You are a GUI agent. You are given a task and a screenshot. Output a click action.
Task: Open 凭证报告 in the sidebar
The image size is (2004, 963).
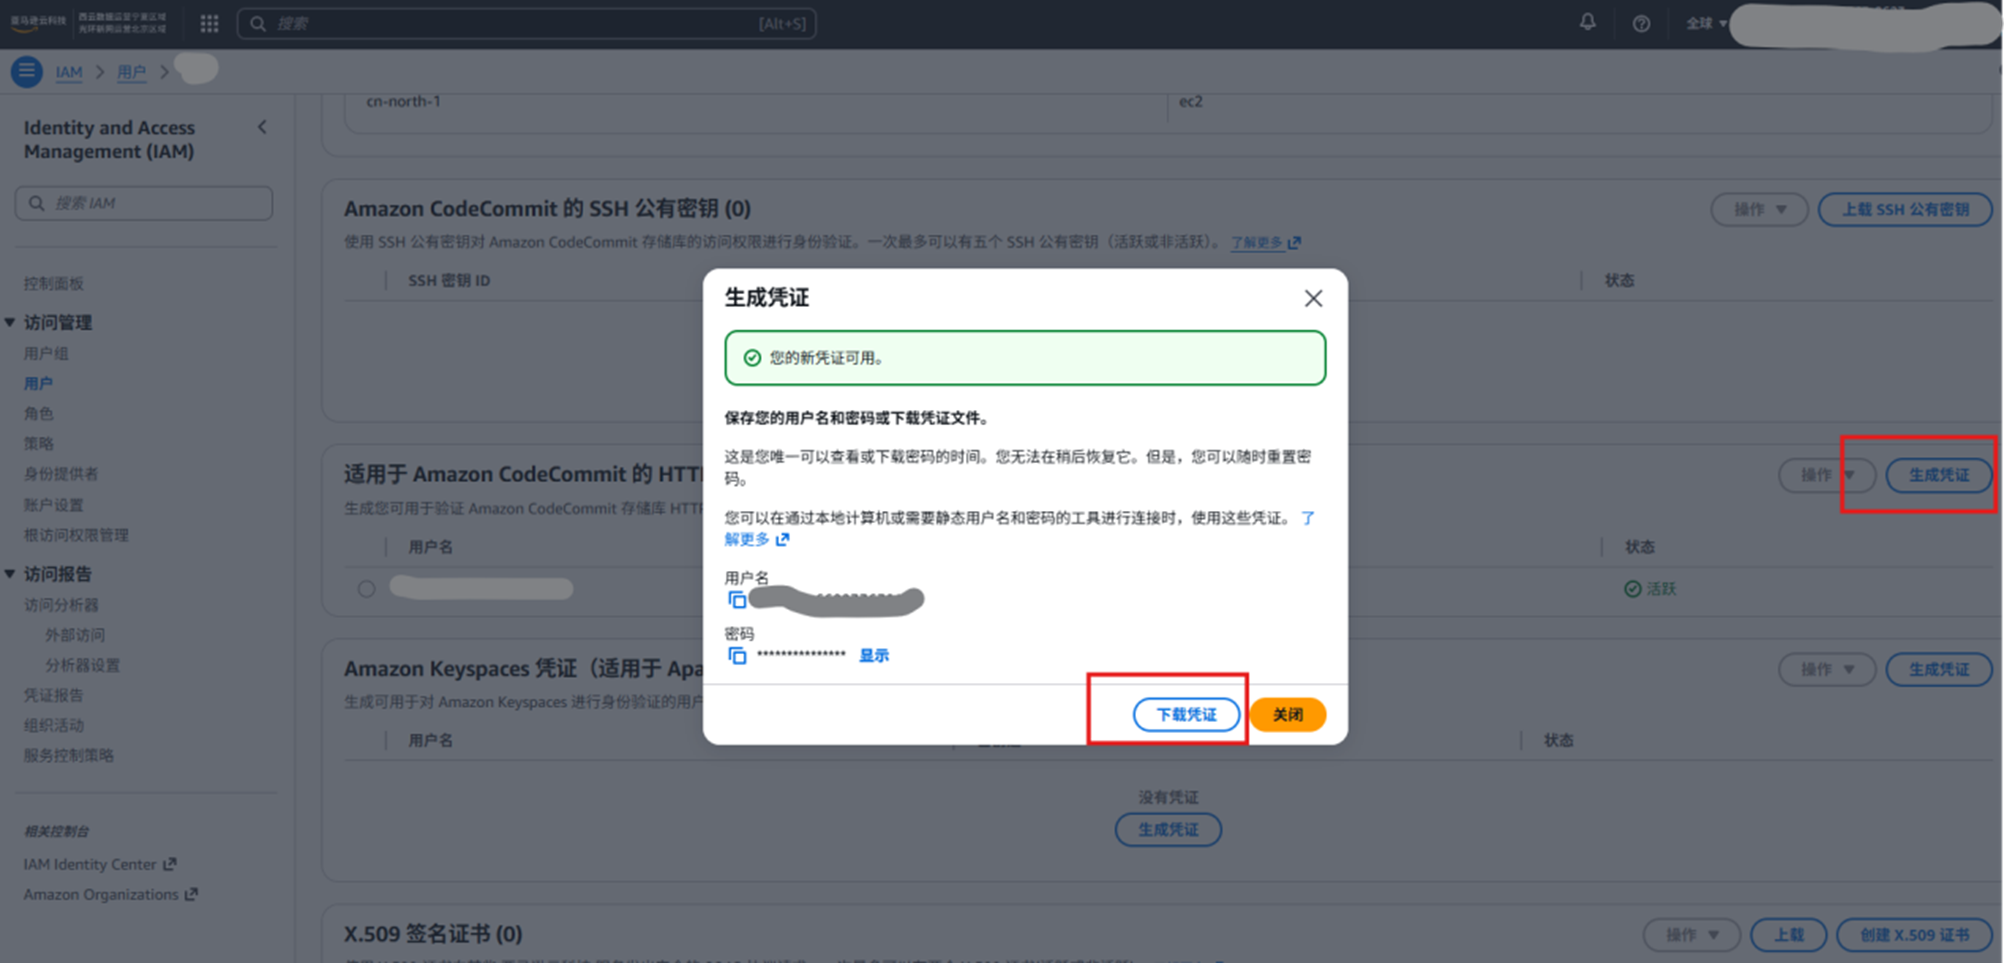[x=54, y=695]
